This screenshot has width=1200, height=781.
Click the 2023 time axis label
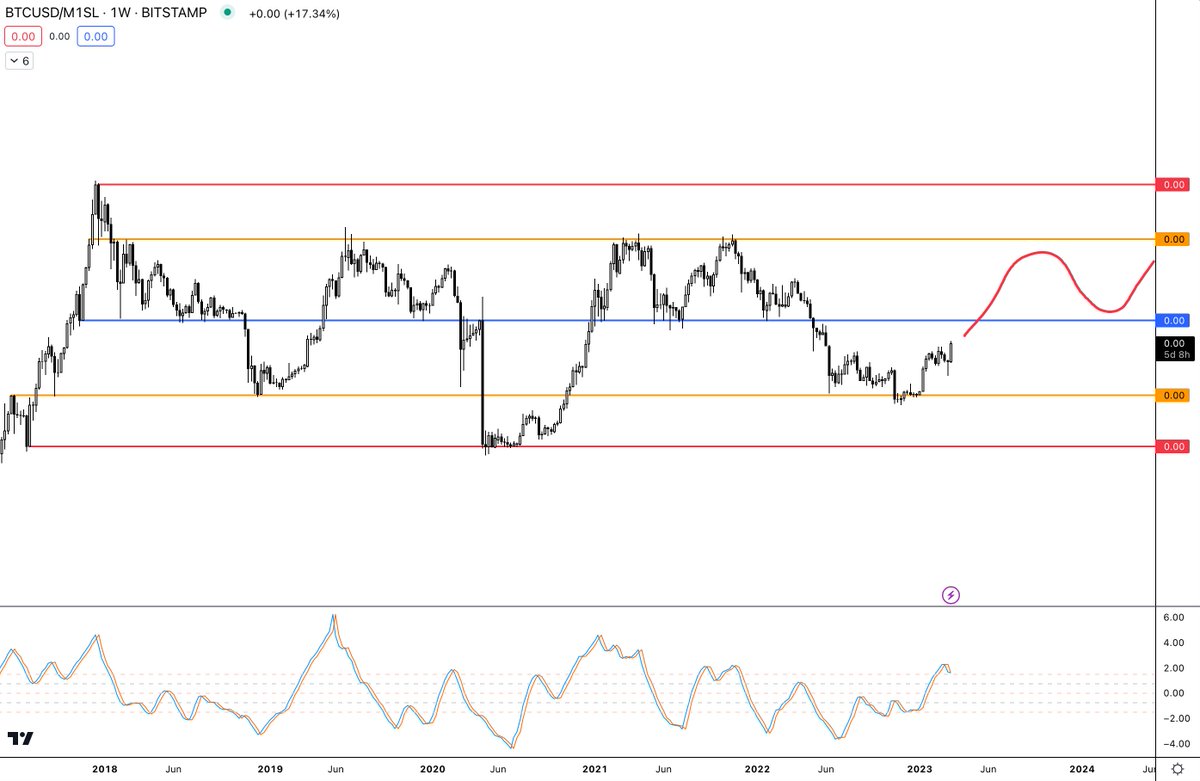pyautogui.click(x=920, y=769)
